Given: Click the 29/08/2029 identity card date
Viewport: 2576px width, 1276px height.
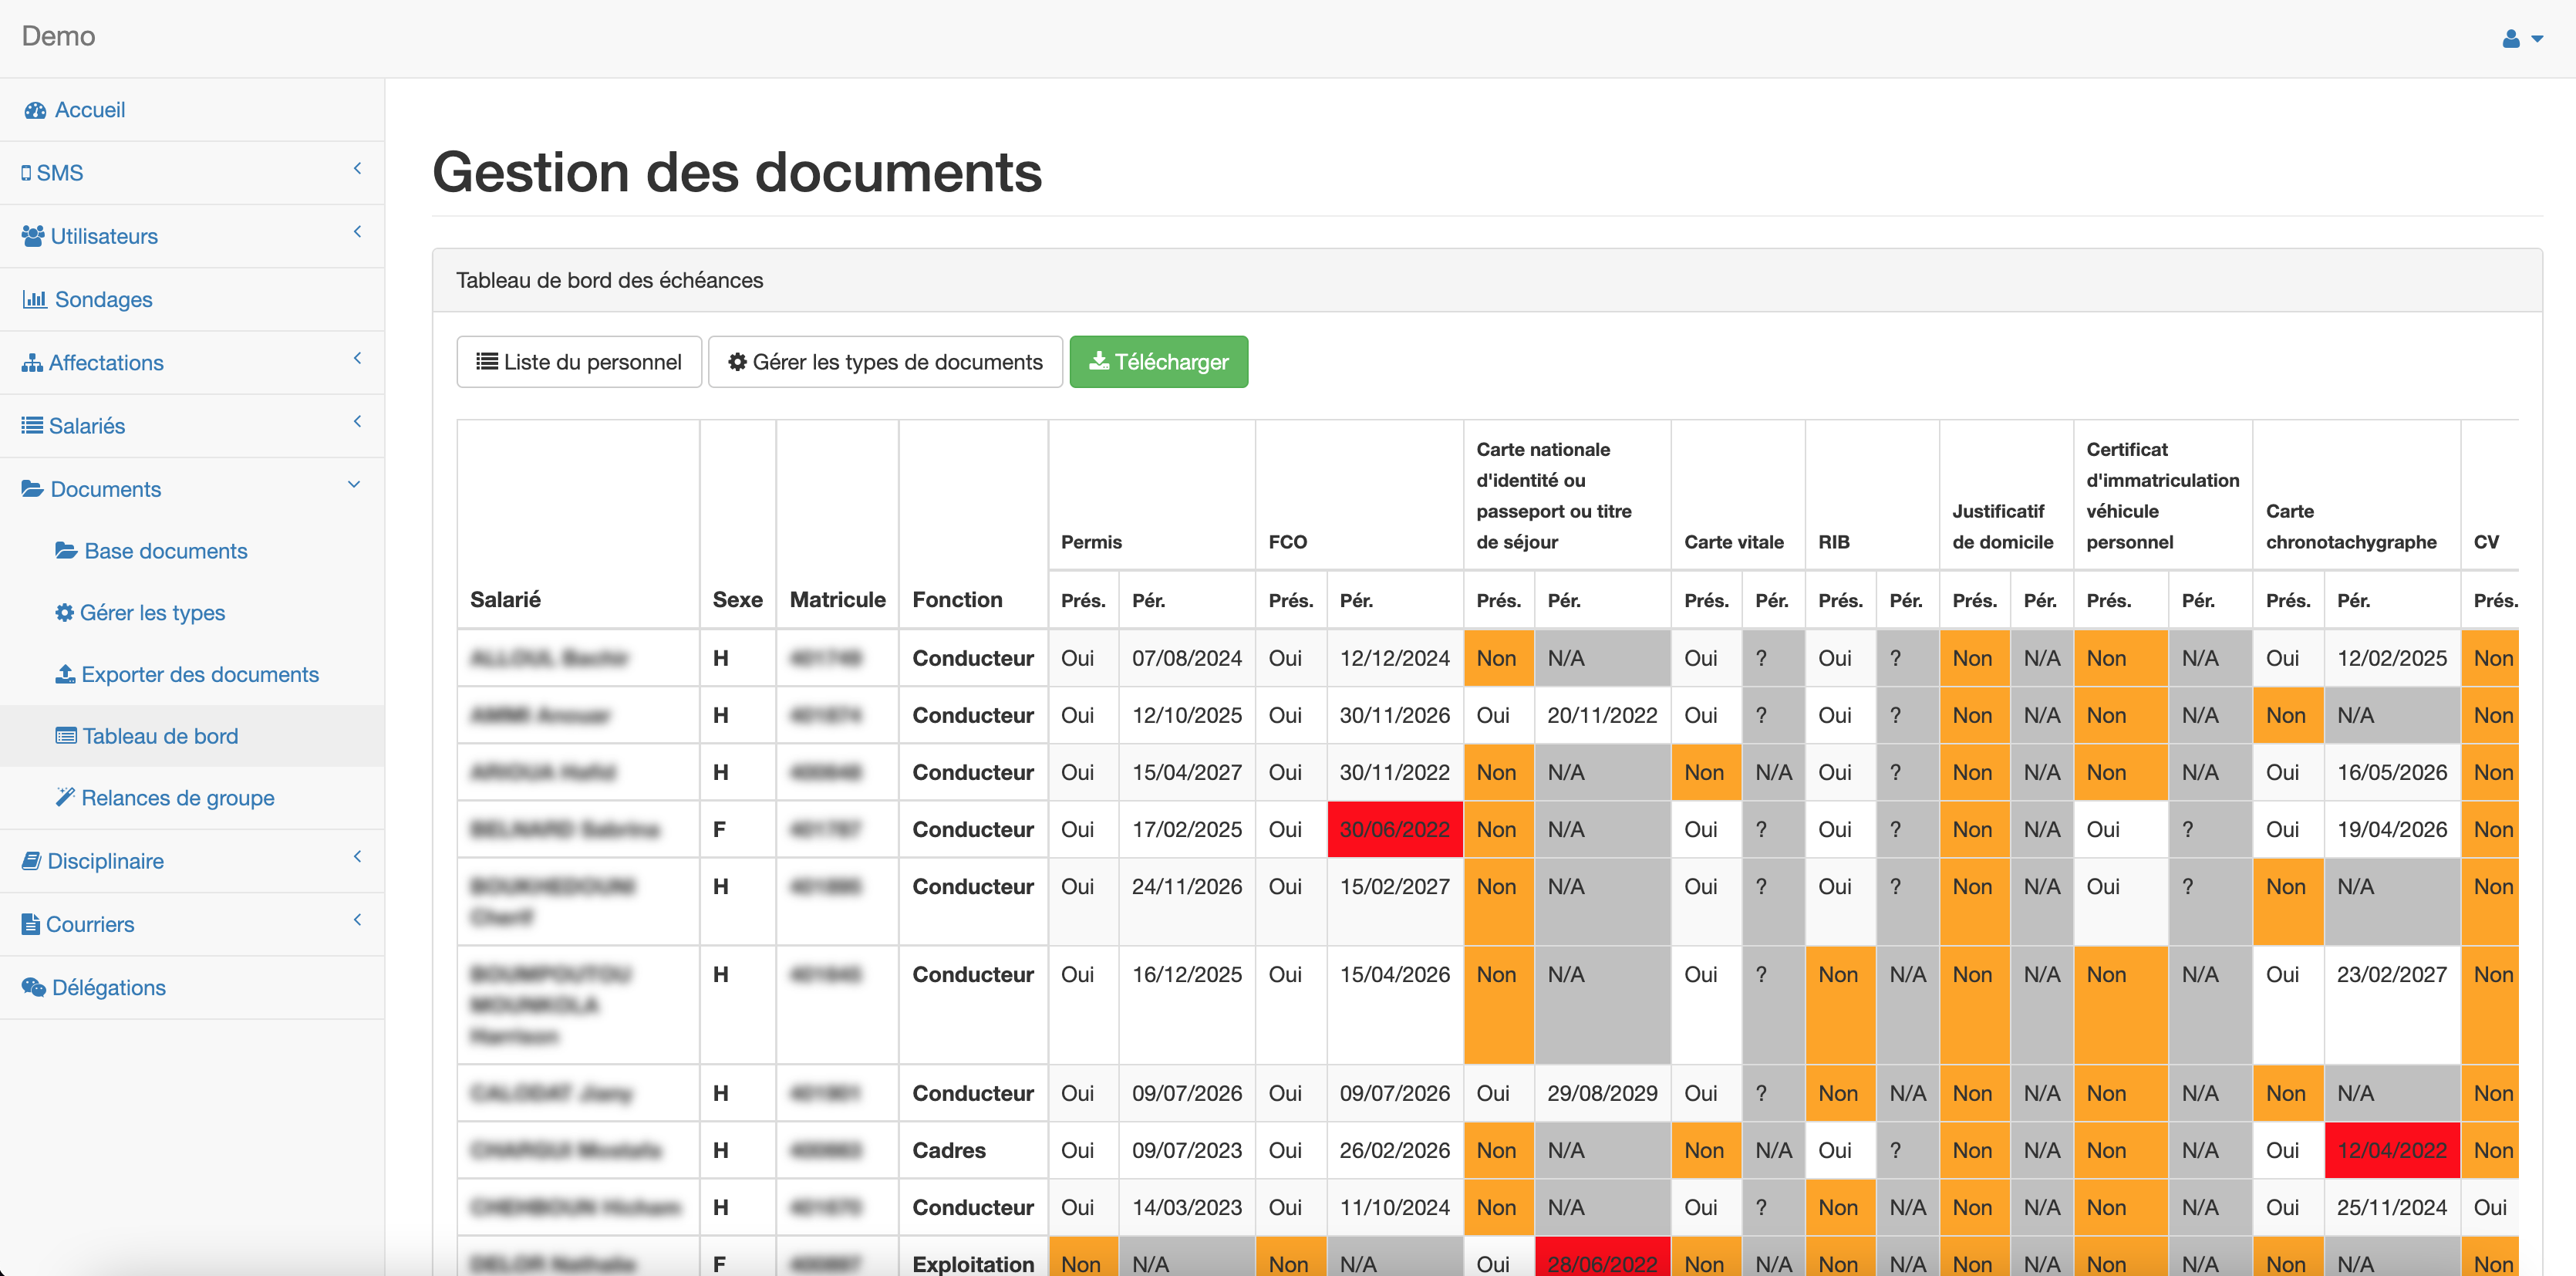Looking at the screenshot, I should point(1602,1093).
